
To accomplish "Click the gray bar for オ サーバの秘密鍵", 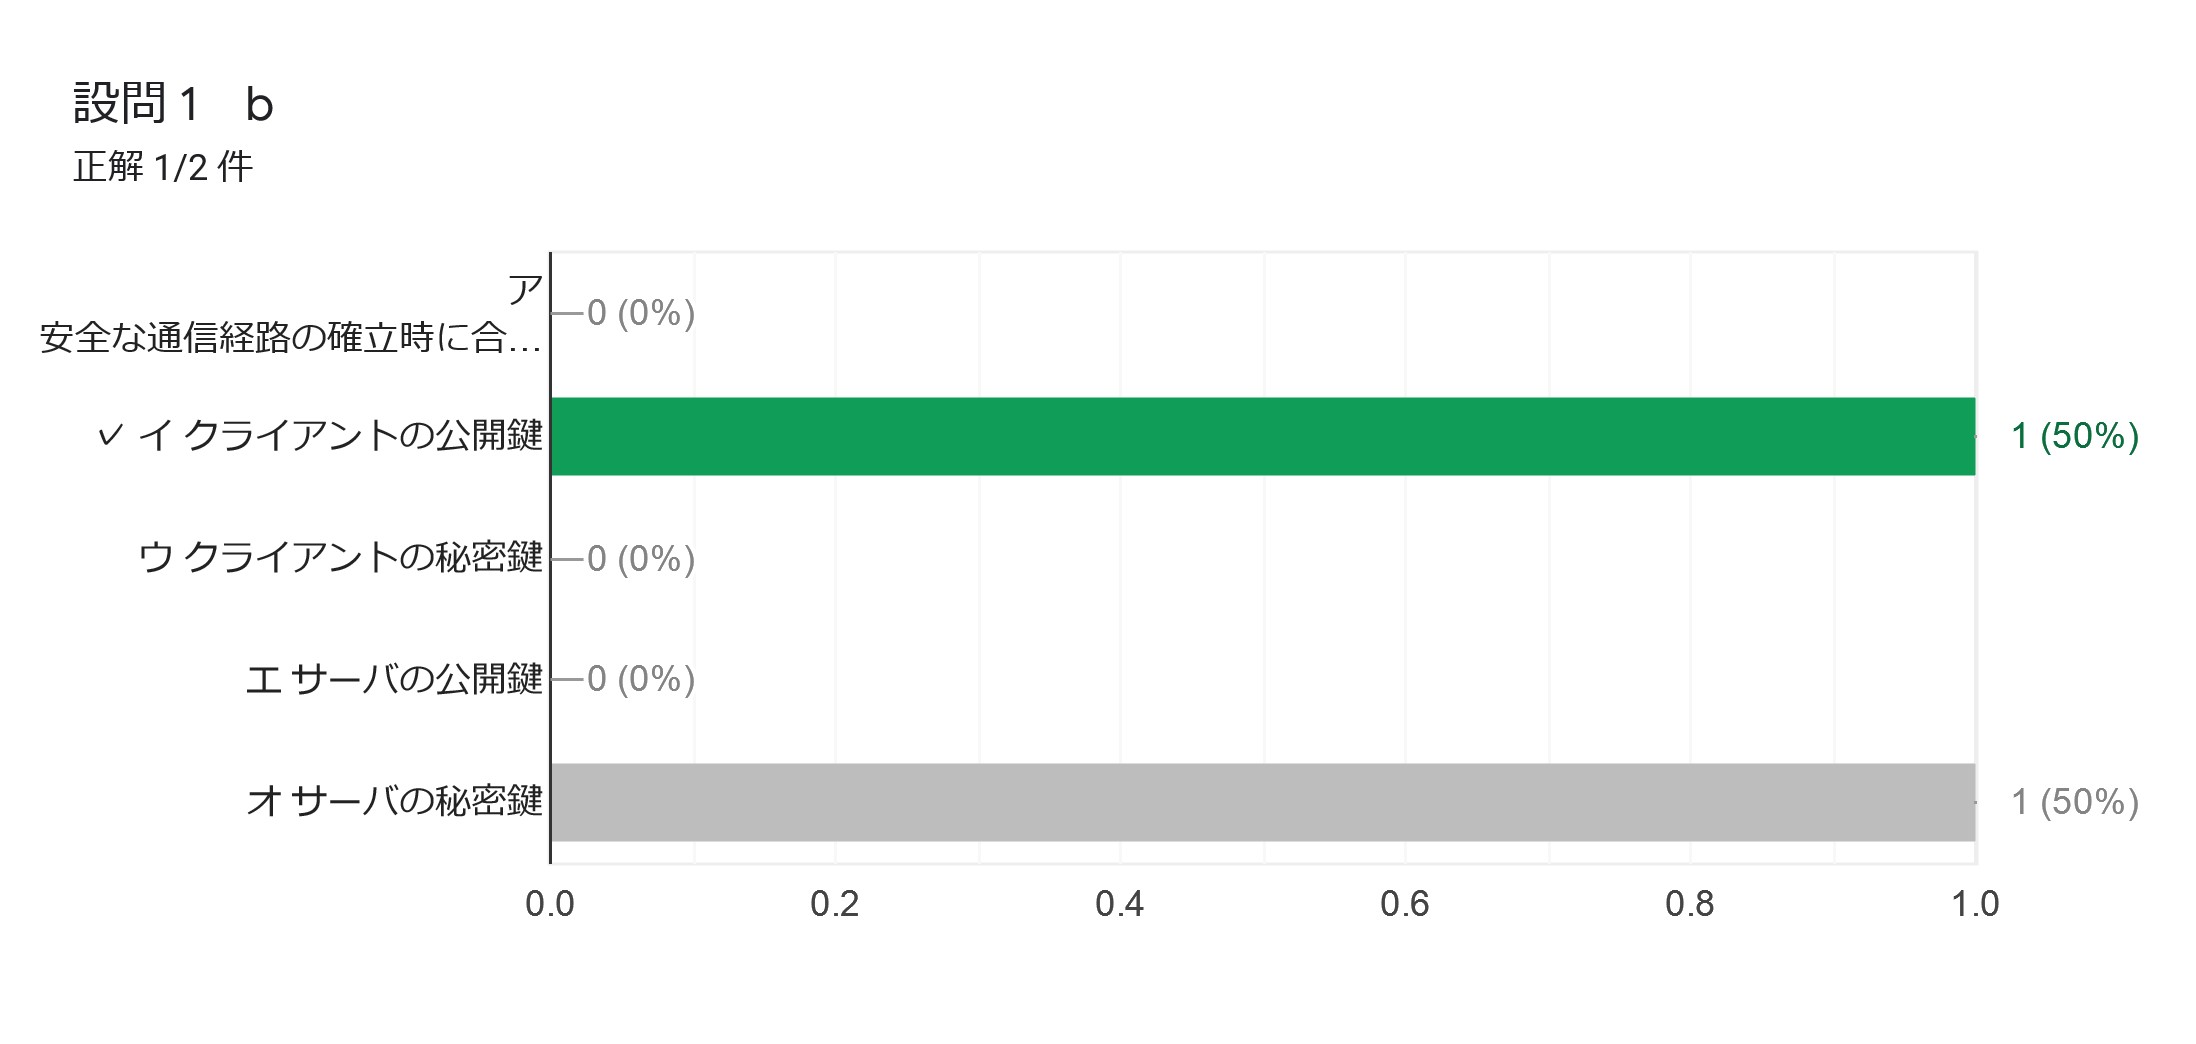I will coord(1263,802).
